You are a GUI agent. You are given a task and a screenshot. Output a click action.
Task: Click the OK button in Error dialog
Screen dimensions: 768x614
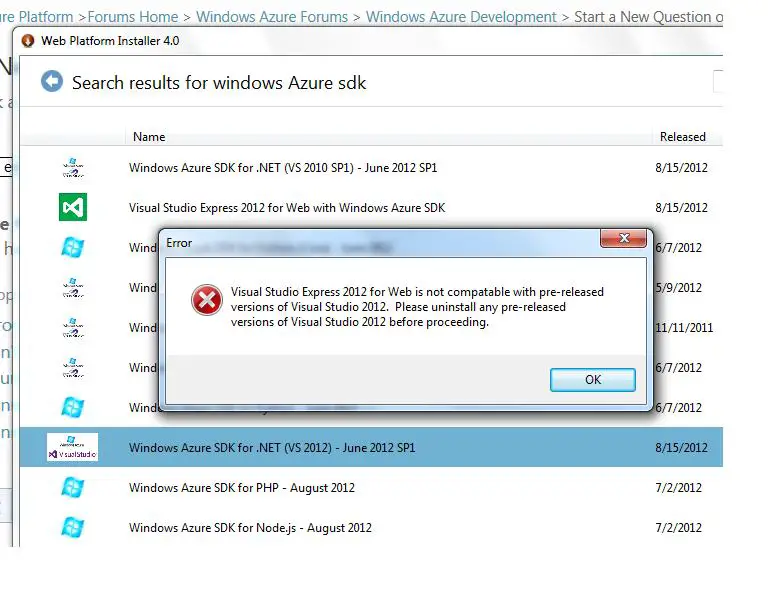click(593, 379)
